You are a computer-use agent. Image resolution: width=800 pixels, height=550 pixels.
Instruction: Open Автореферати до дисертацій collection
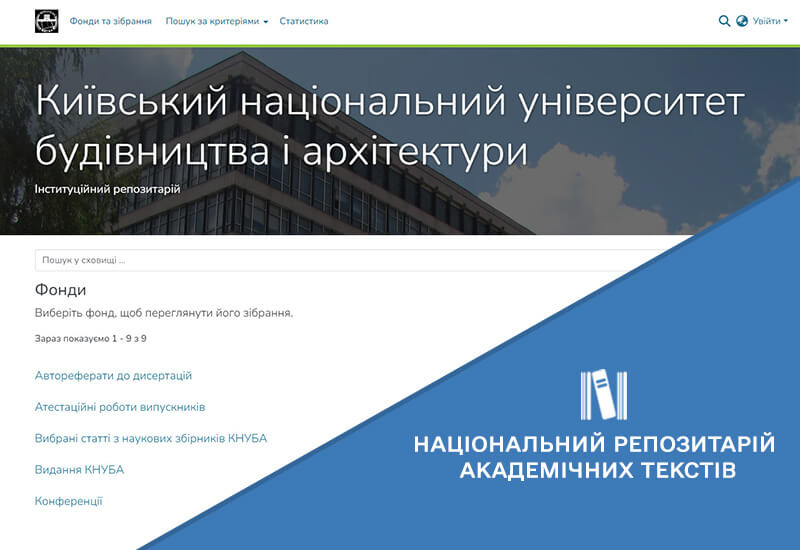click(x=113, y=376)
